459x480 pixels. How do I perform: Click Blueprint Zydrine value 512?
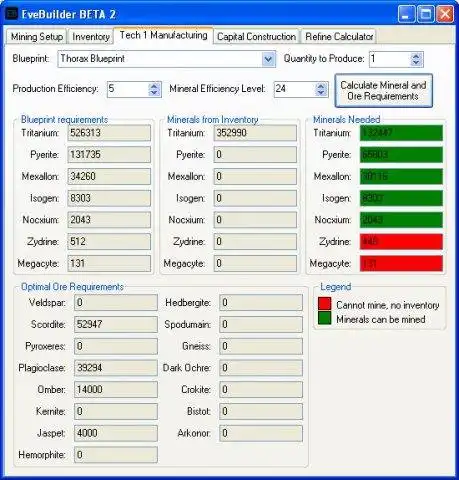pyautogui.click(x=109, y=242)
